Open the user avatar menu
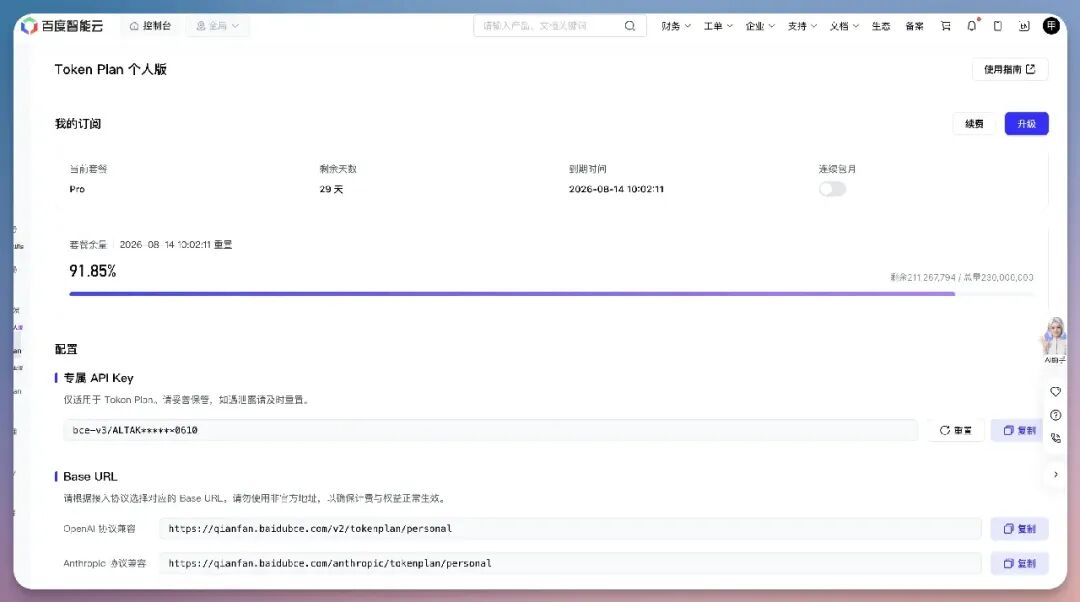 [x=1051, y=26]
